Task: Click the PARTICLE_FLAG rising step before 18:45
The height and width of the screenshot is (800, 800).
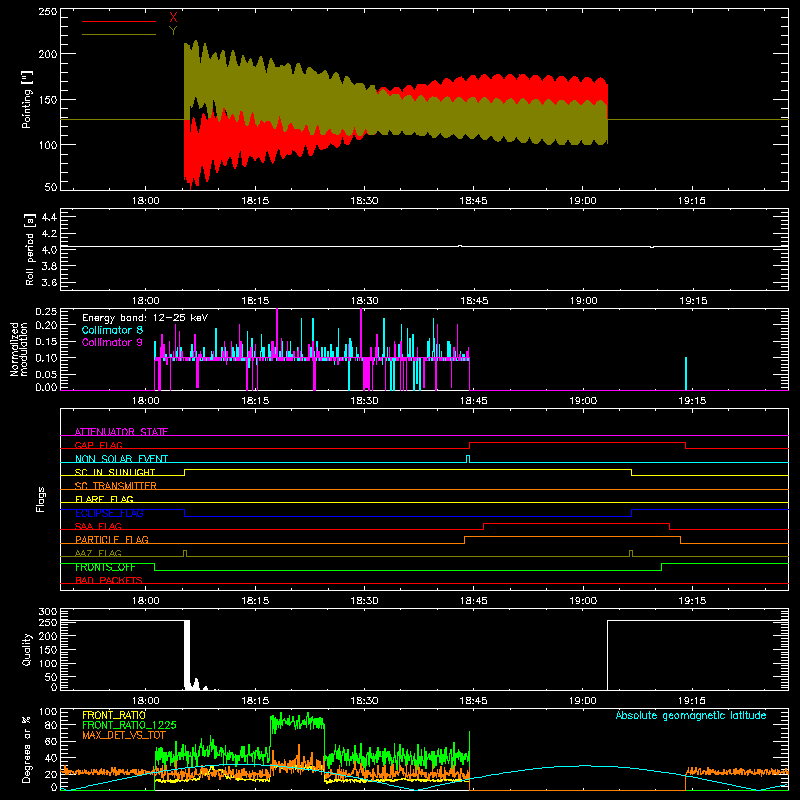Action: tap(464, 540)
